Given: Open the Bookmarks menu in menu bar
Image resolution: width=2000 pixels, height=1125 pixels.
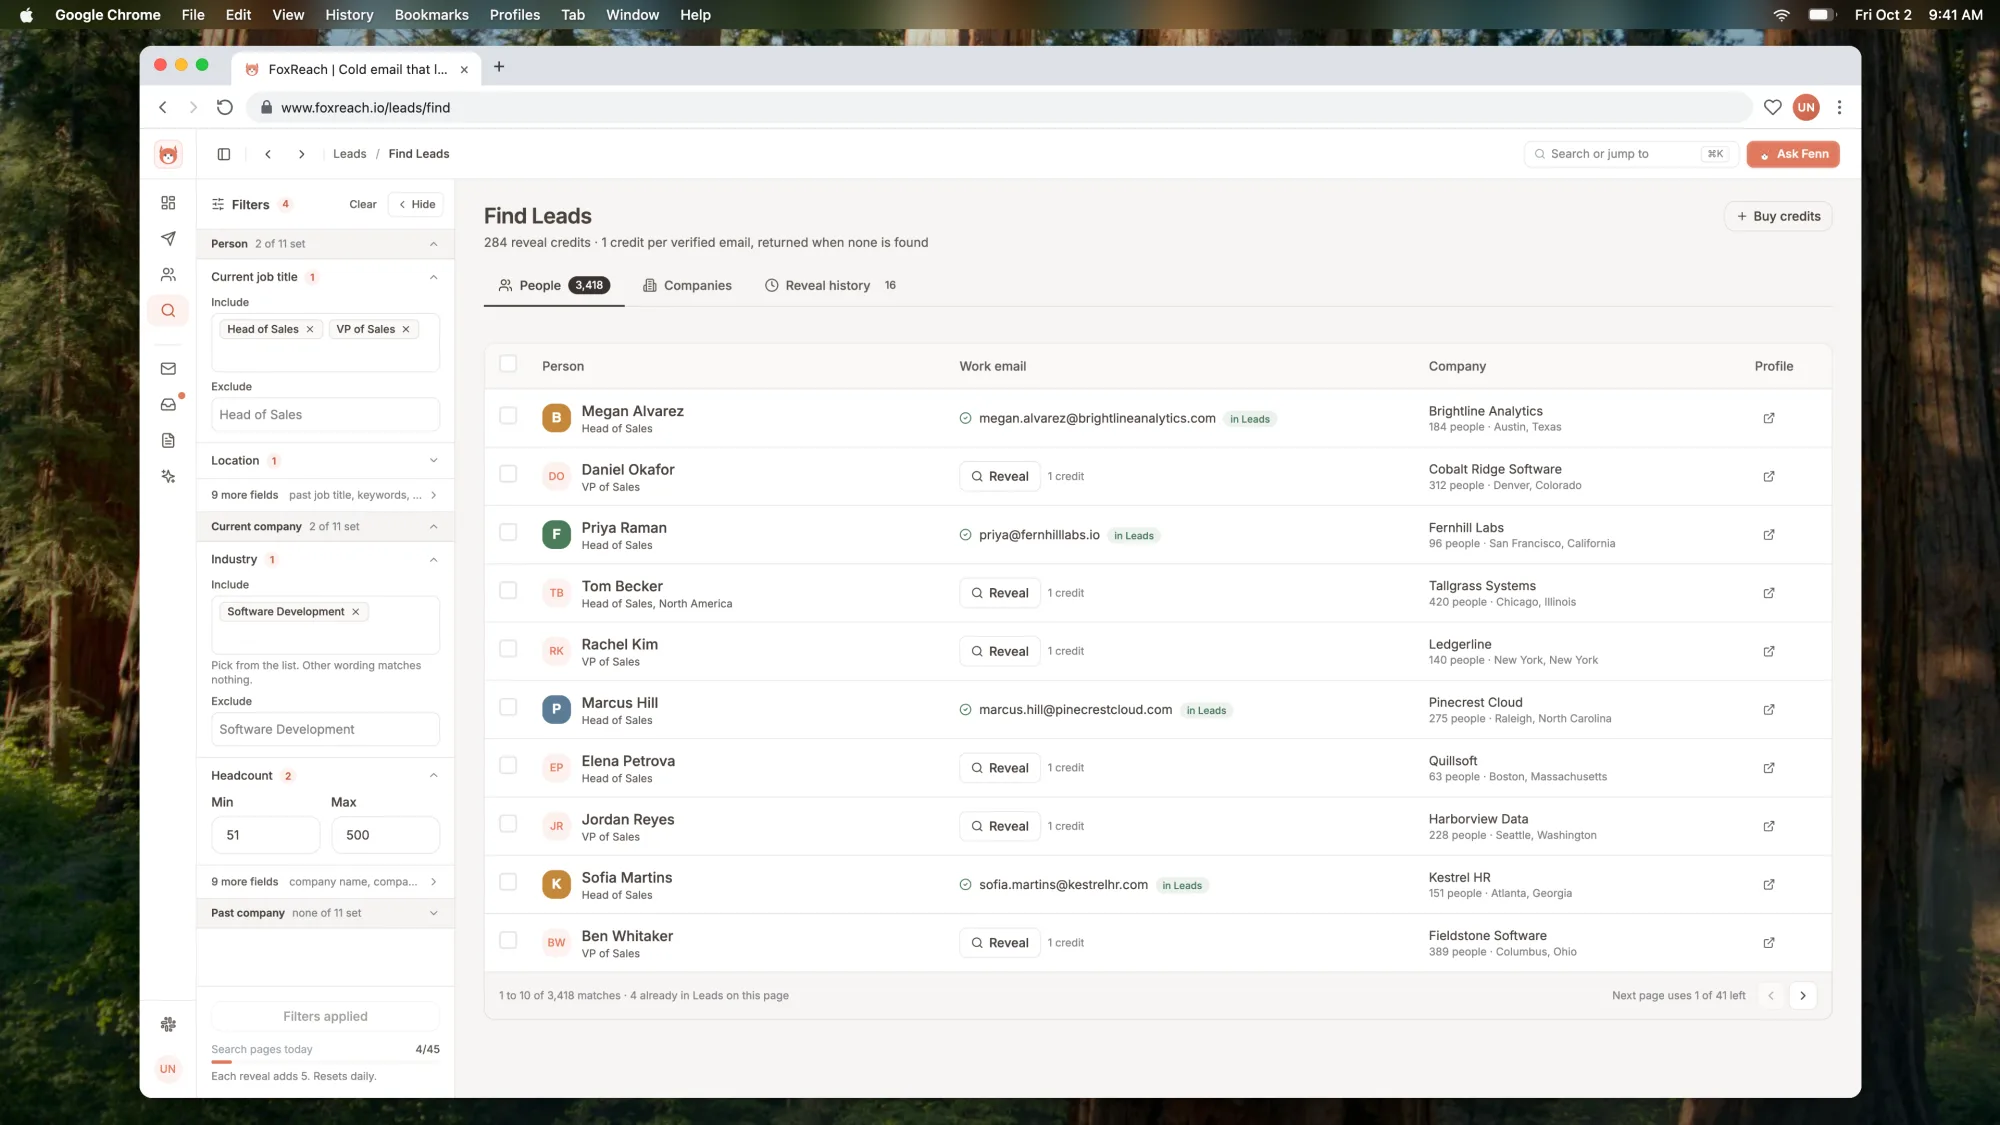Looking at the screenshot, I should [x=431, y=15].
